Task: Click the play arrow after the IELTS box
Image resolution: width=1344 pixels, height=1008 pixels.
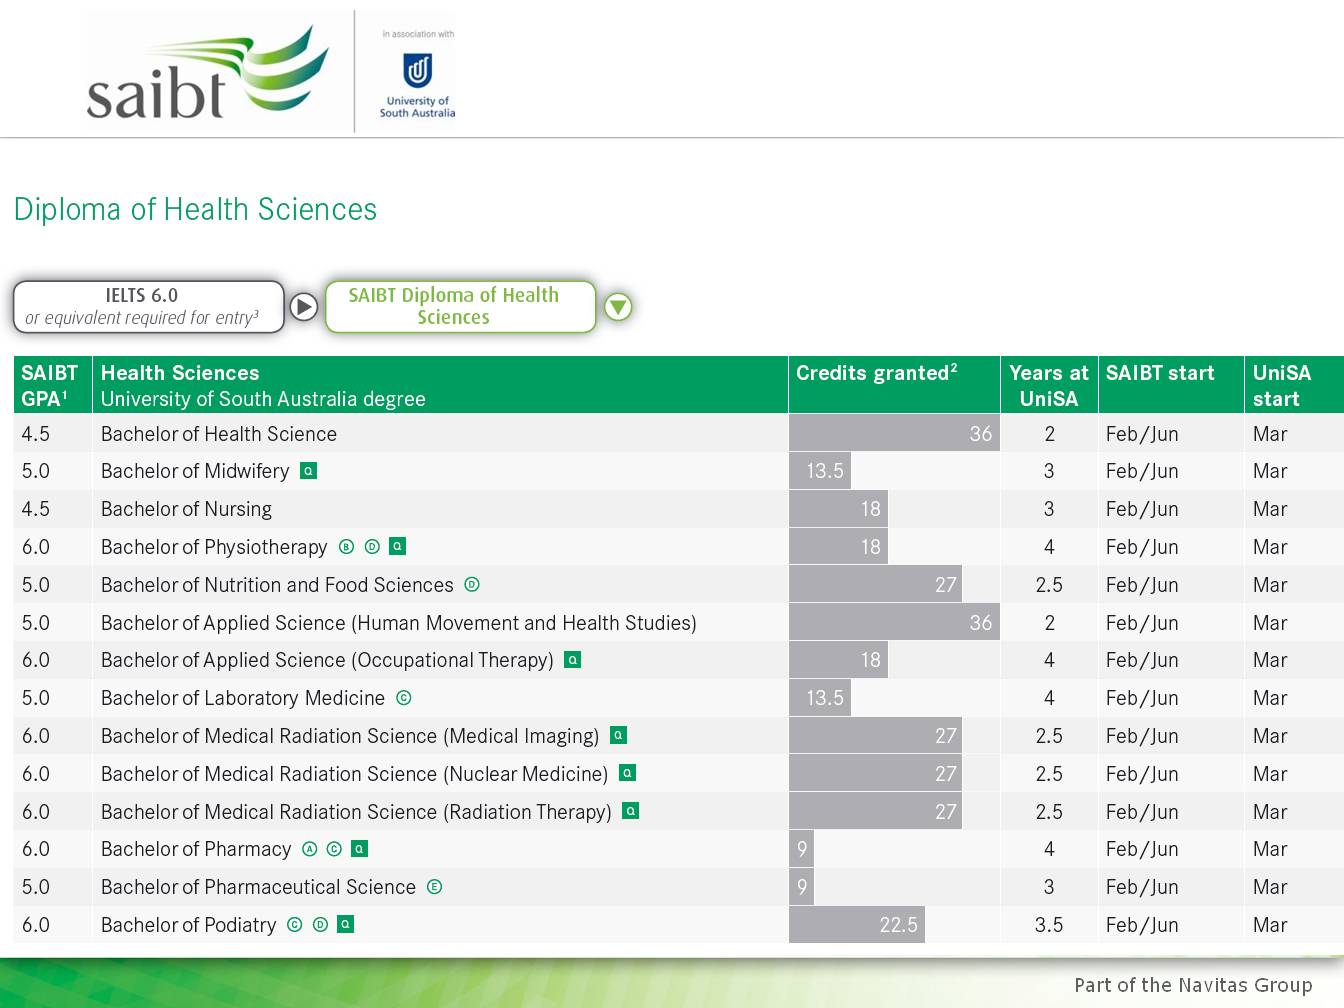Action: [x=304, y=306]
